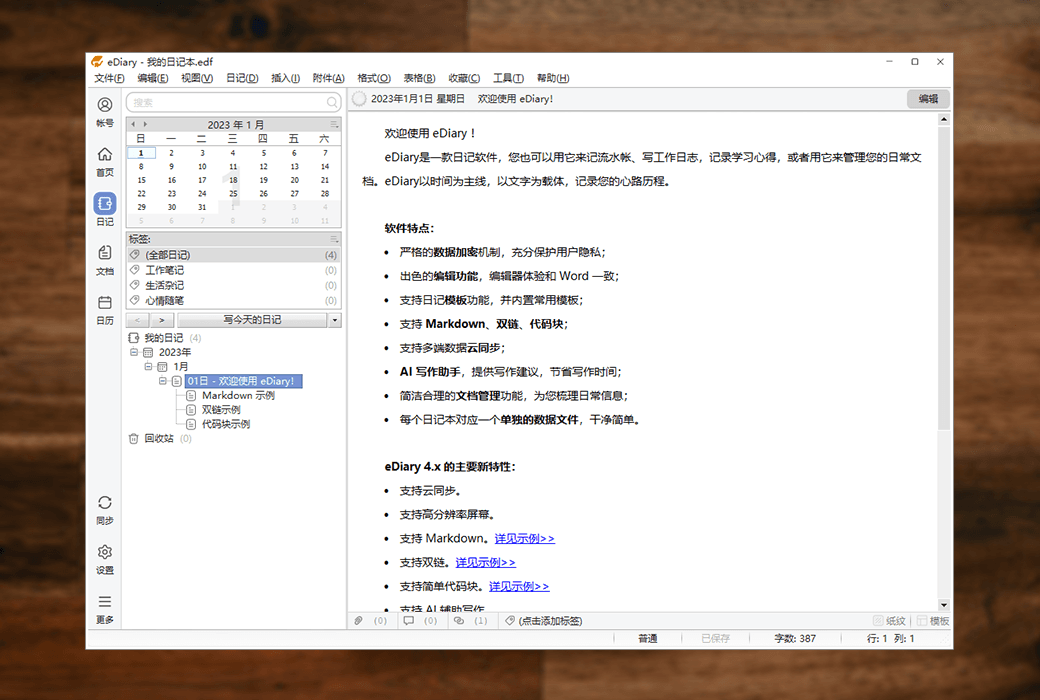Viewport: 1040px width, 700px height.
Task: Select the 日记 diary sidebar icon
Action: coord(105,204)
